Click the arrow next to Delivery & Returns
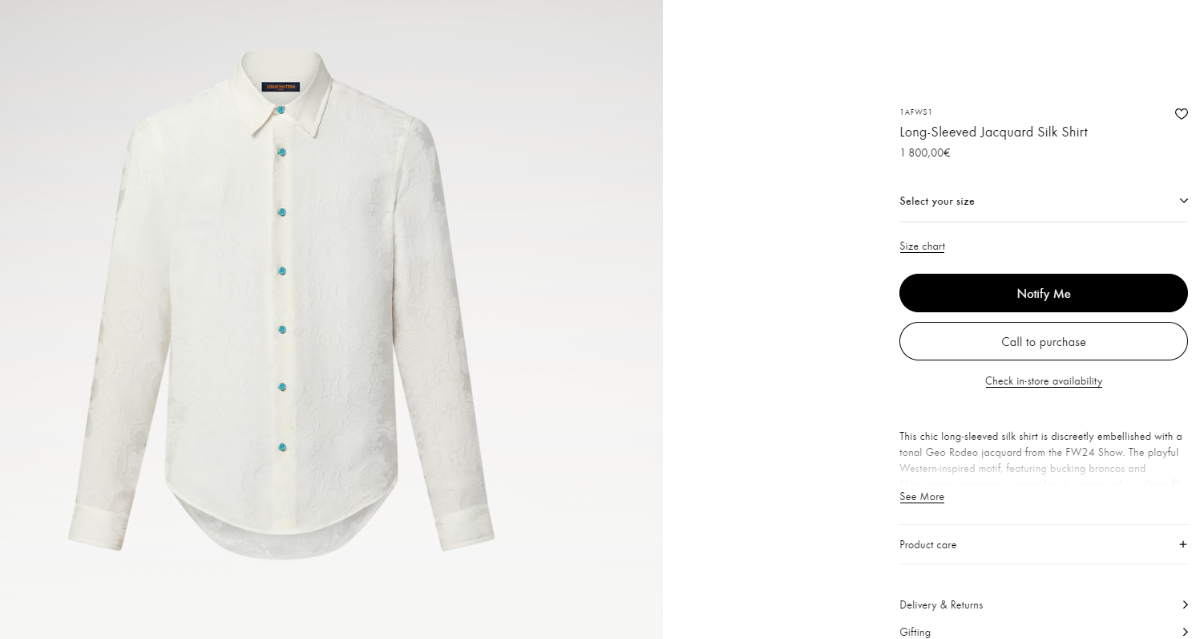This screenshot has width=1200, height=639. click(1185, 605)
